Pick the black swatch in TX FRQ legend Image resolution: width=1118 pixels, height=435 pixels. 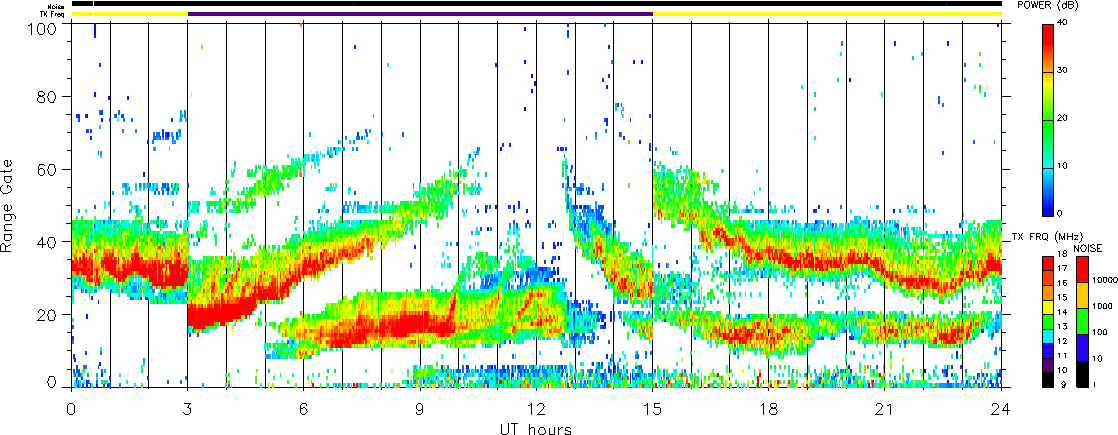pyautogui.click(x=1049, y=379)
